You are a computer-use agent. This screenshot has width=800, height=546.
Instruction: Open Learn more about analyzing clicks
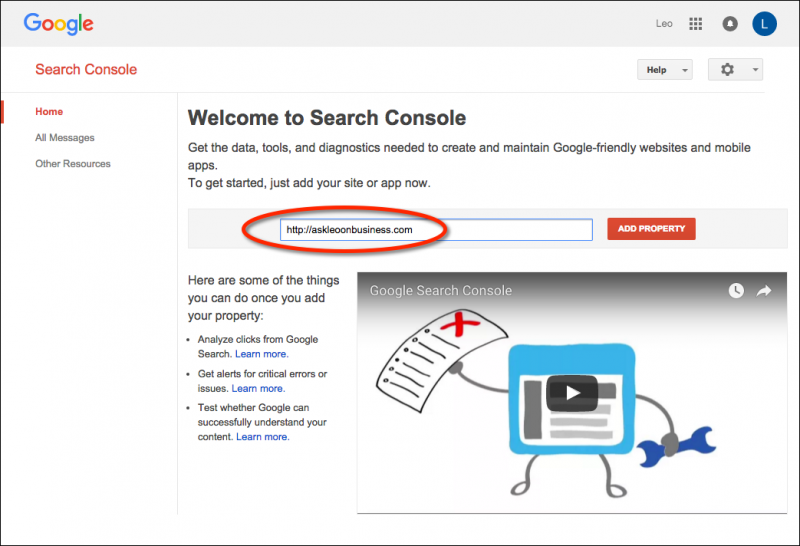click(262, 354)
